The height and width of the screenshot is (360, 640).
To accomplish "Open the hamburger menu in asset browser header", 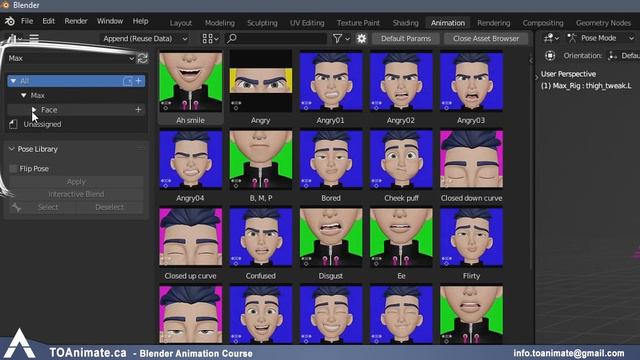I will point(34,39).
